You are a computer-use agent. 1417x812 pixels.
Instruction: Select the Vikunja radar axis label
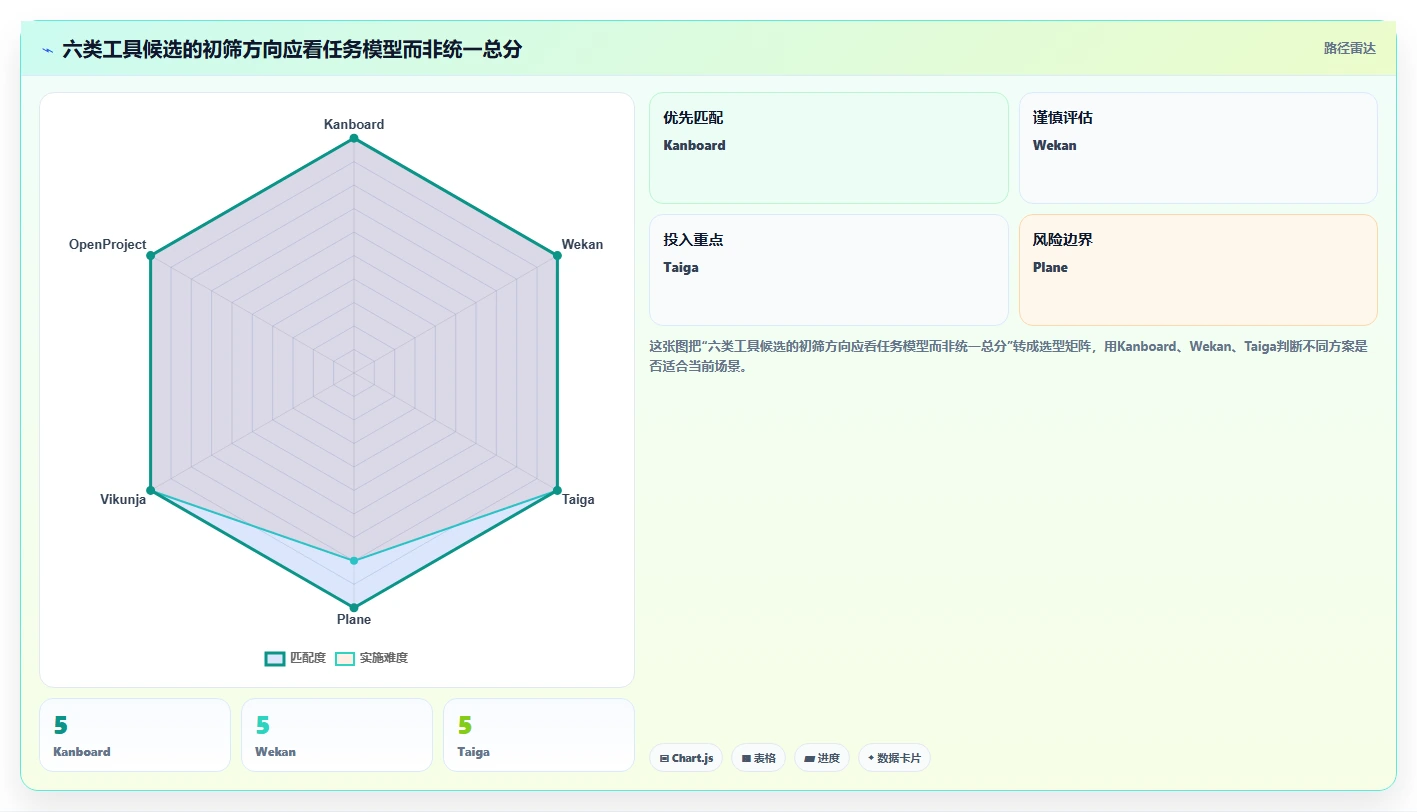(x=123, y=499)
